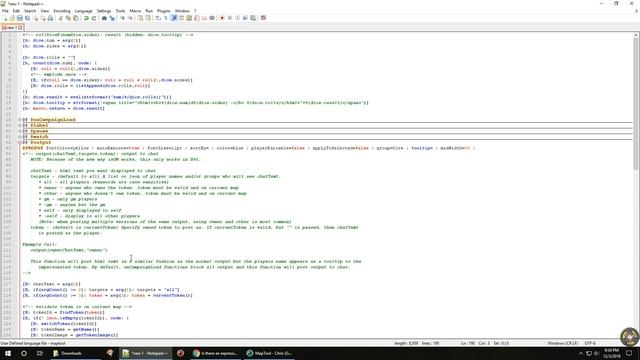Click the Stop Recording macro icon
This screenshot has height=360, width=640.
(229, 18)
